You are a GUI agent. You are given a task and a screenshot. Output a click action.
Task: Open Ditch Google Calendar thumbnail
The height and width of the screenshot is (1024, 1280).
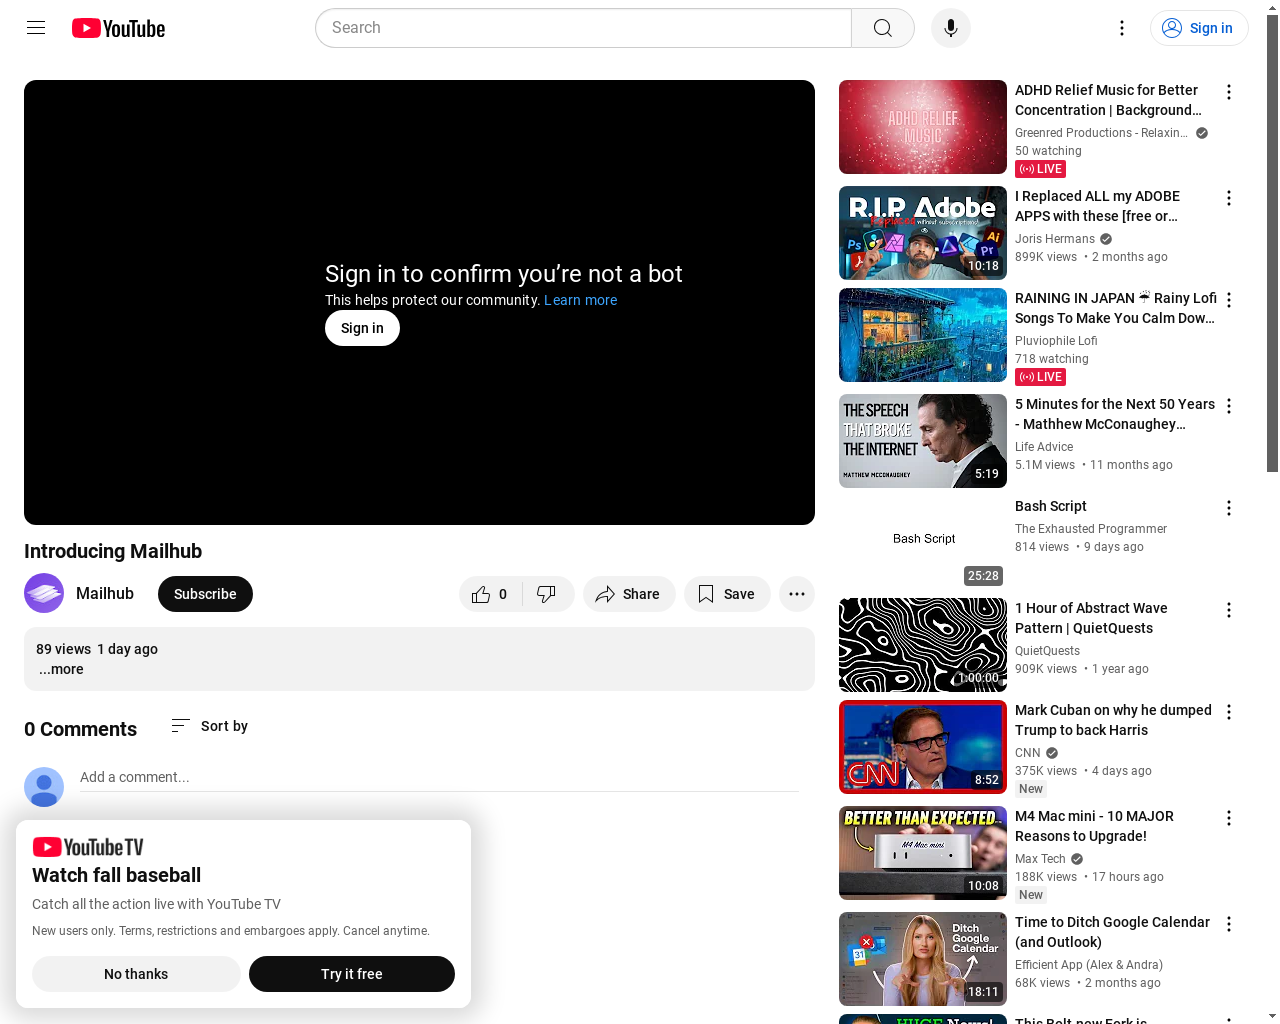[x=923, y=959]
